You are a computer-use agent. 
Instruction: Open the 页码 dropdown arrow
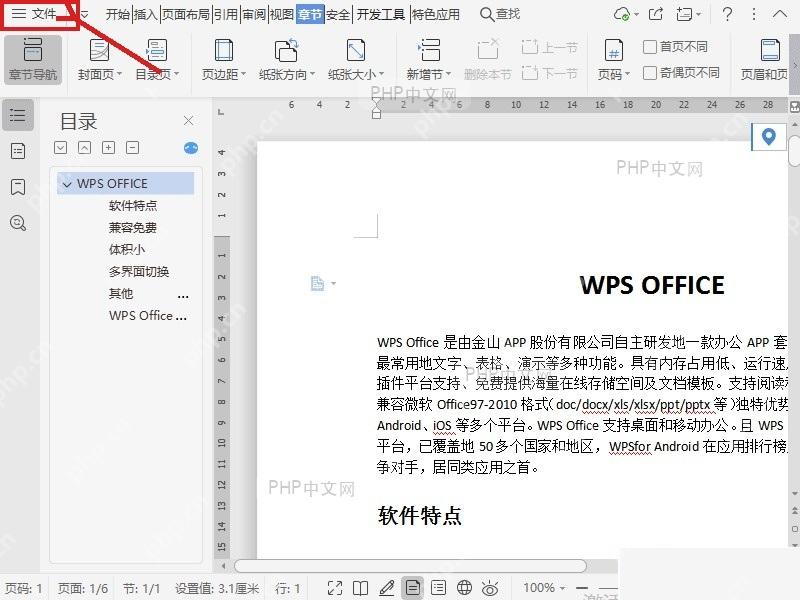click(x=628, y=74)
